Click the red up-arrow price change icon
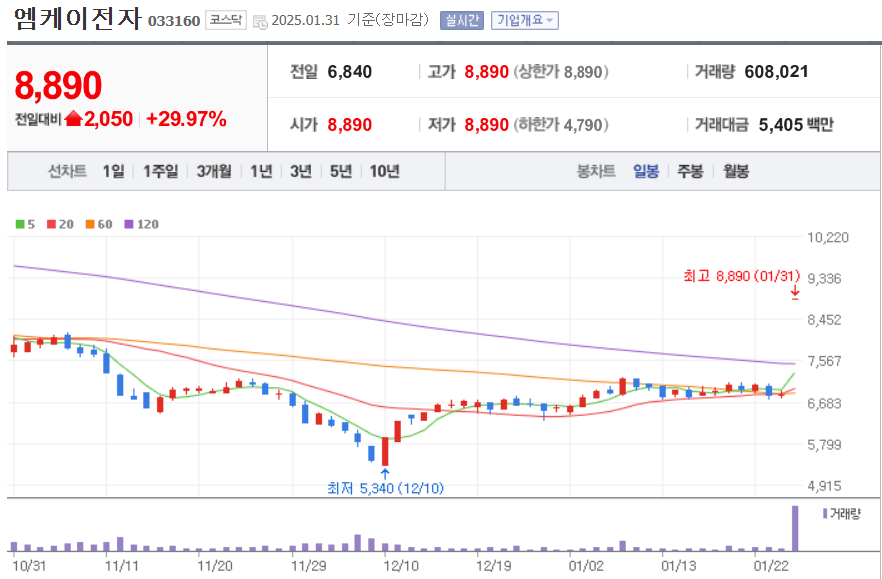882x579 pixels. click(74, 119)
